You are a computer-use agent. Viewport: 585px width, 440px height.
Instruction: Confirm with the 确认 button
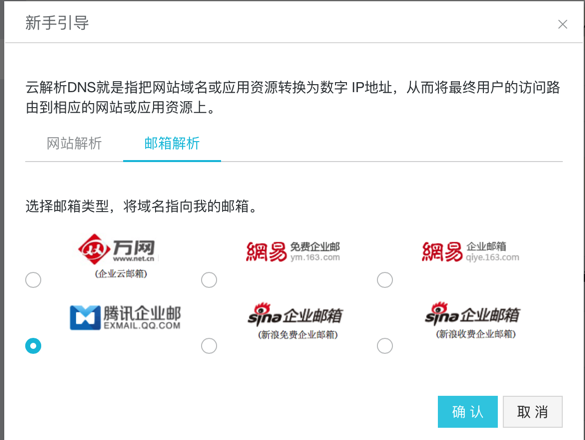(x=467, y=412)
